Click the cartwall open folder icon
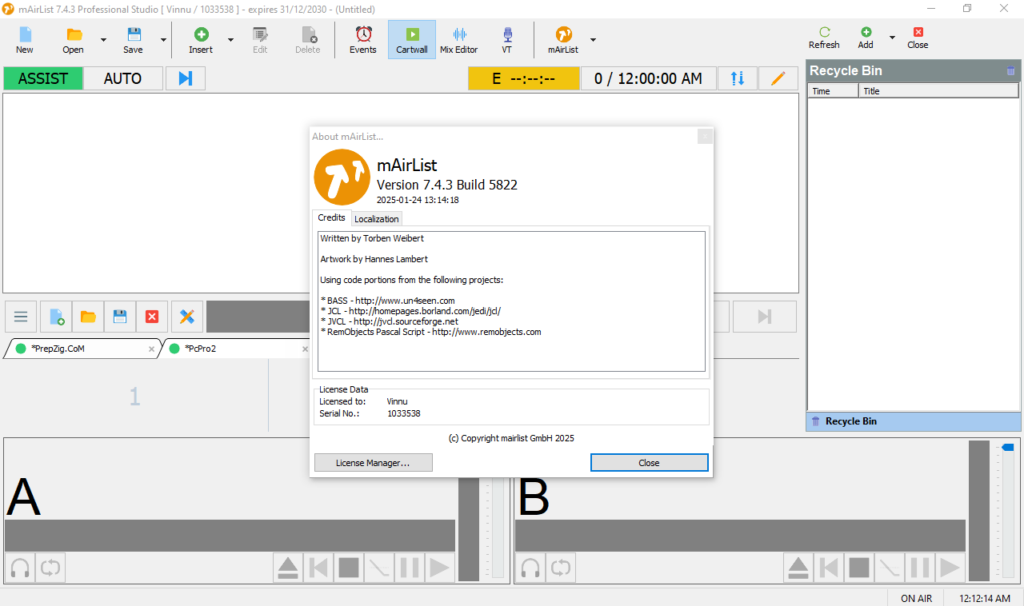The height and width of the screenshot is (606, 1024). (x=88, y=317)
